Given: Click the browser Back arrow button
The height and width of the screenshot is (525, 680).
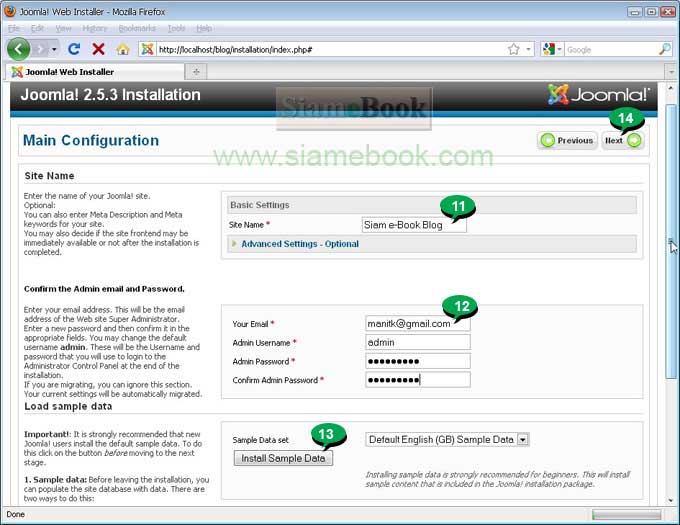Looking at the screenshot, I should click(x=18, y=49).
